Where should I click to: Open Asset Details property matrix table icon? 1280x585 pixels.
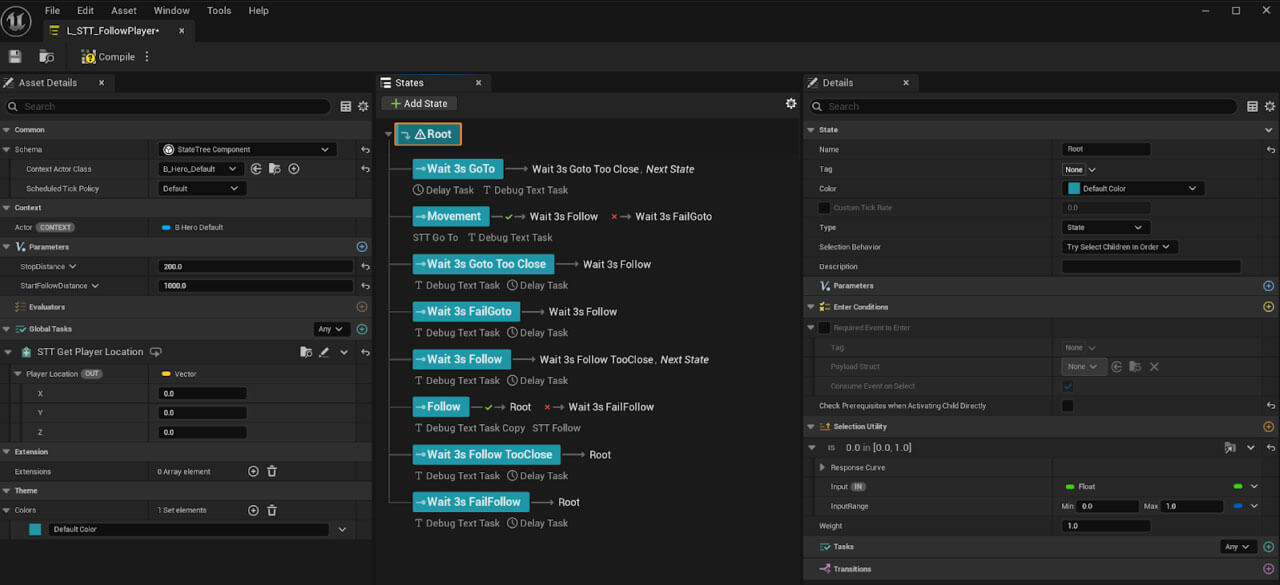click(346, 106)
